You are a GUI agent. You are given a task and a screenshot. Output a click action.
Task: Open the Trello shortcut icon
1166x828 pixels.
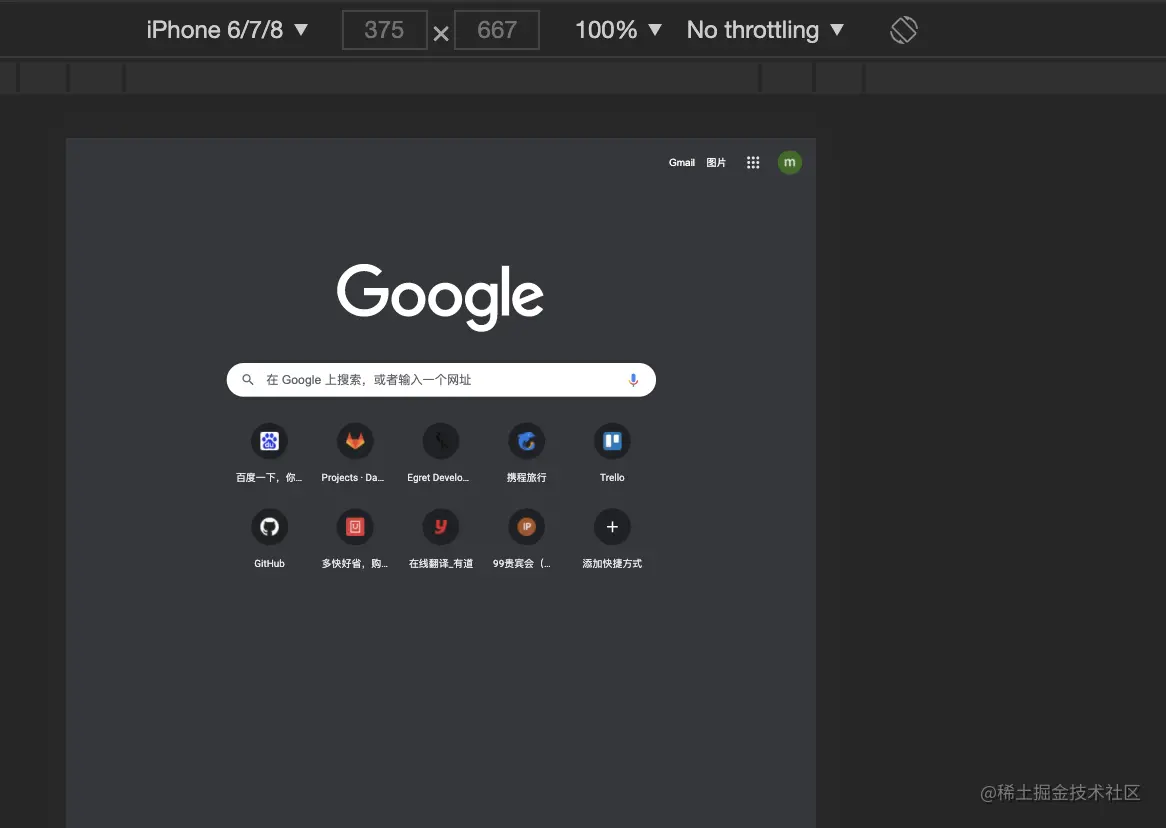[x=612, y=441]
